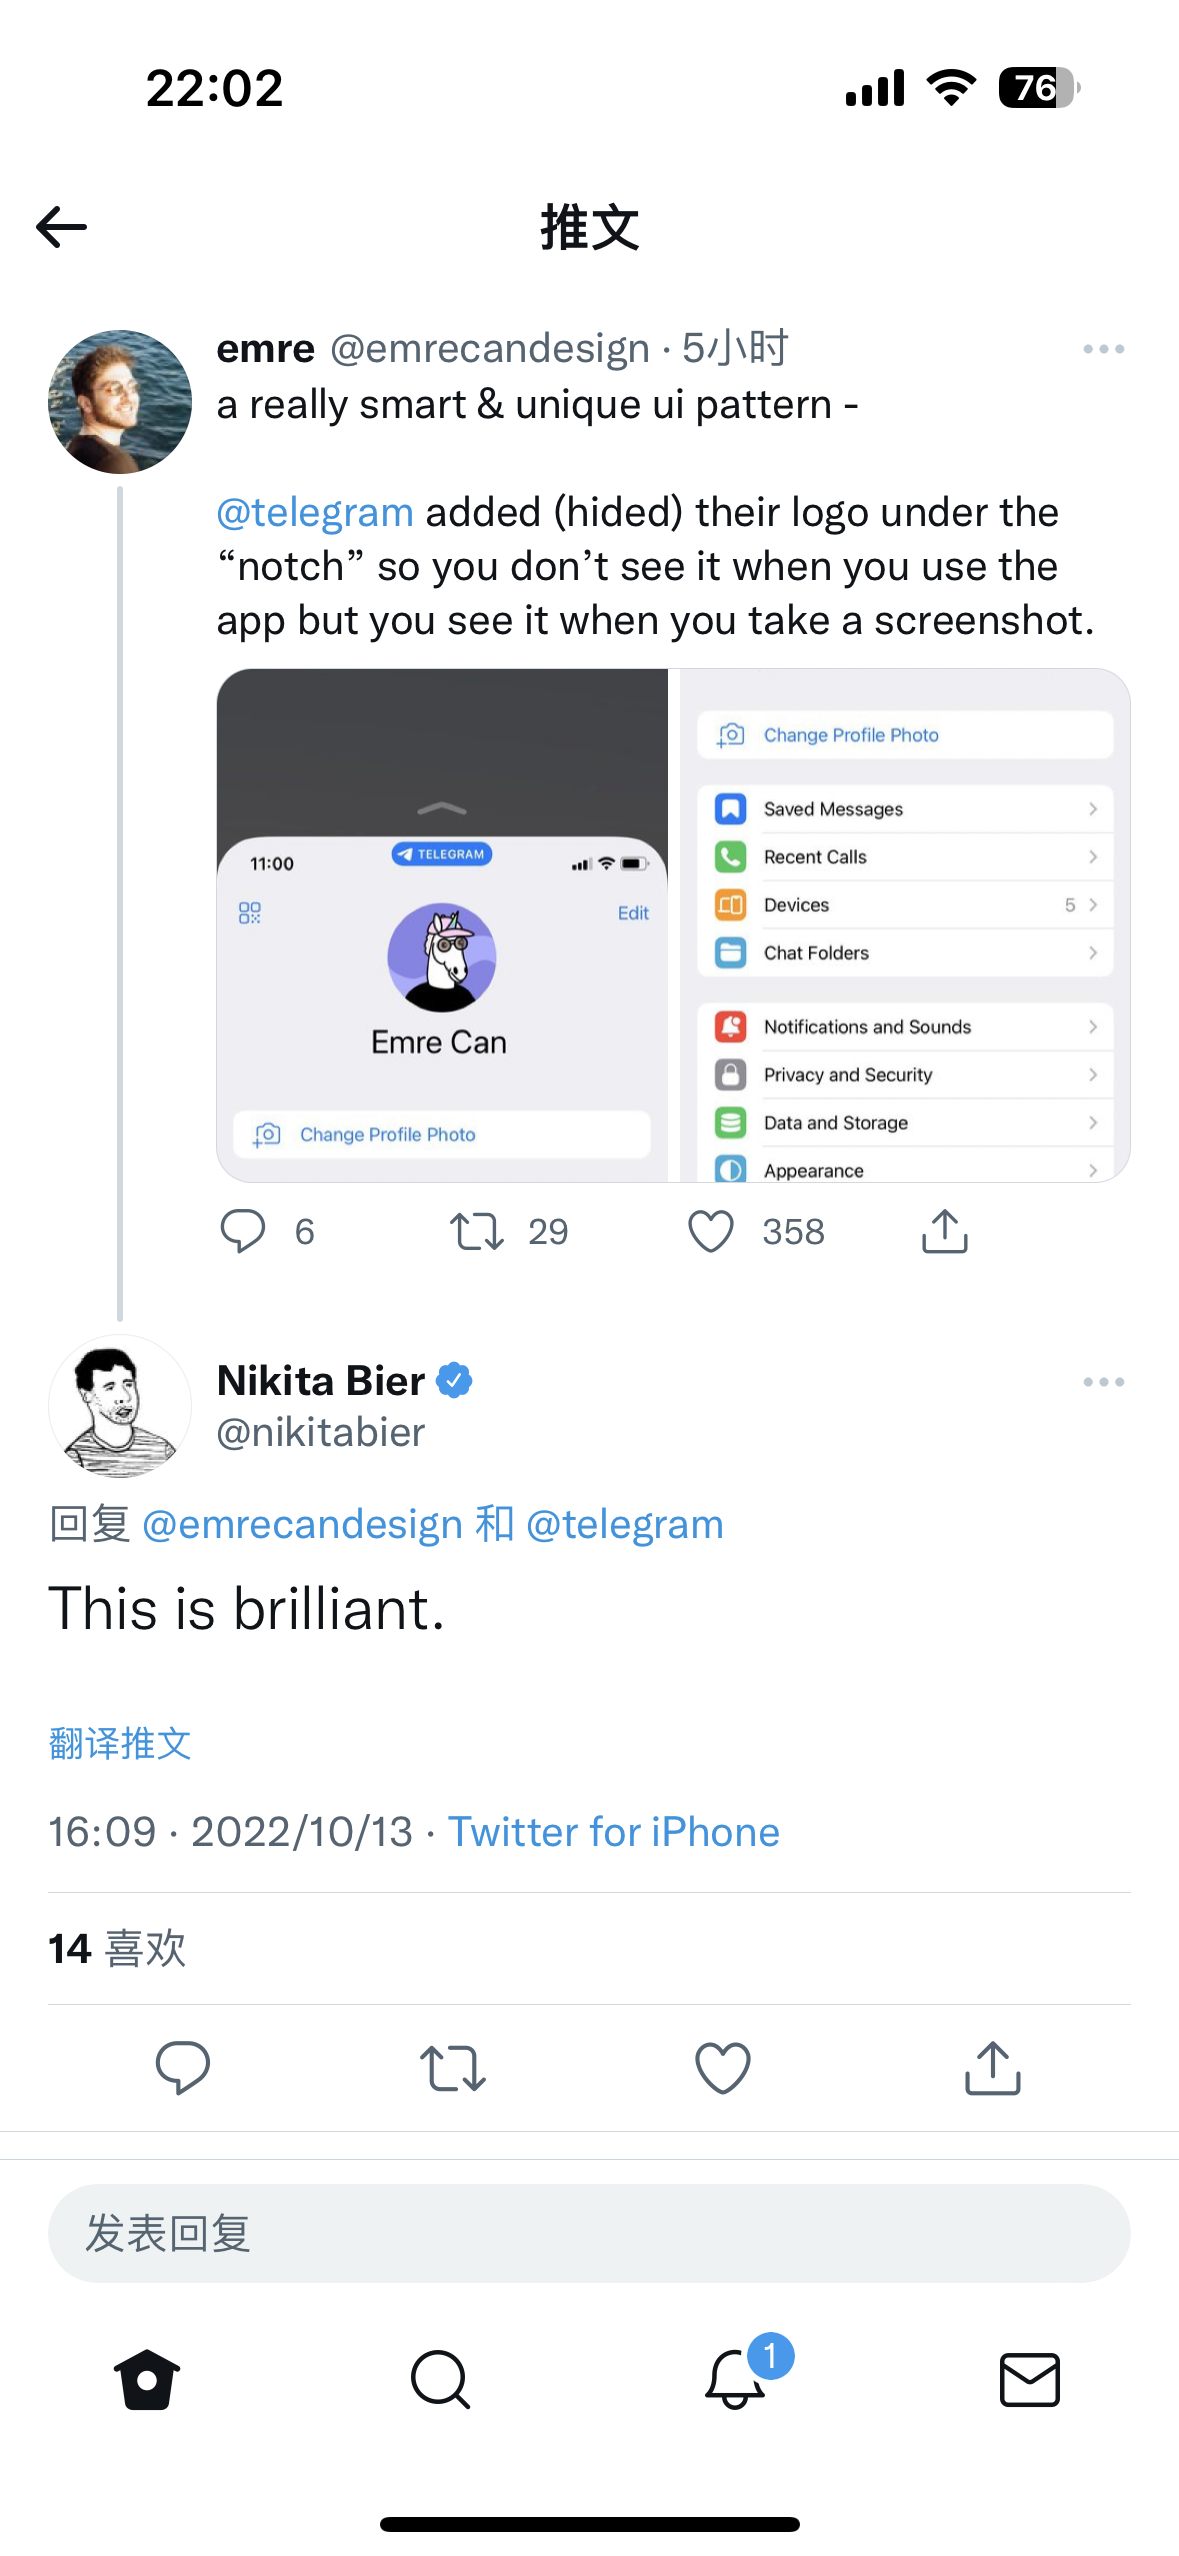Like Nikita Bier's reply
Screen dimensions: 1179x2556
tap(722, 2067)
